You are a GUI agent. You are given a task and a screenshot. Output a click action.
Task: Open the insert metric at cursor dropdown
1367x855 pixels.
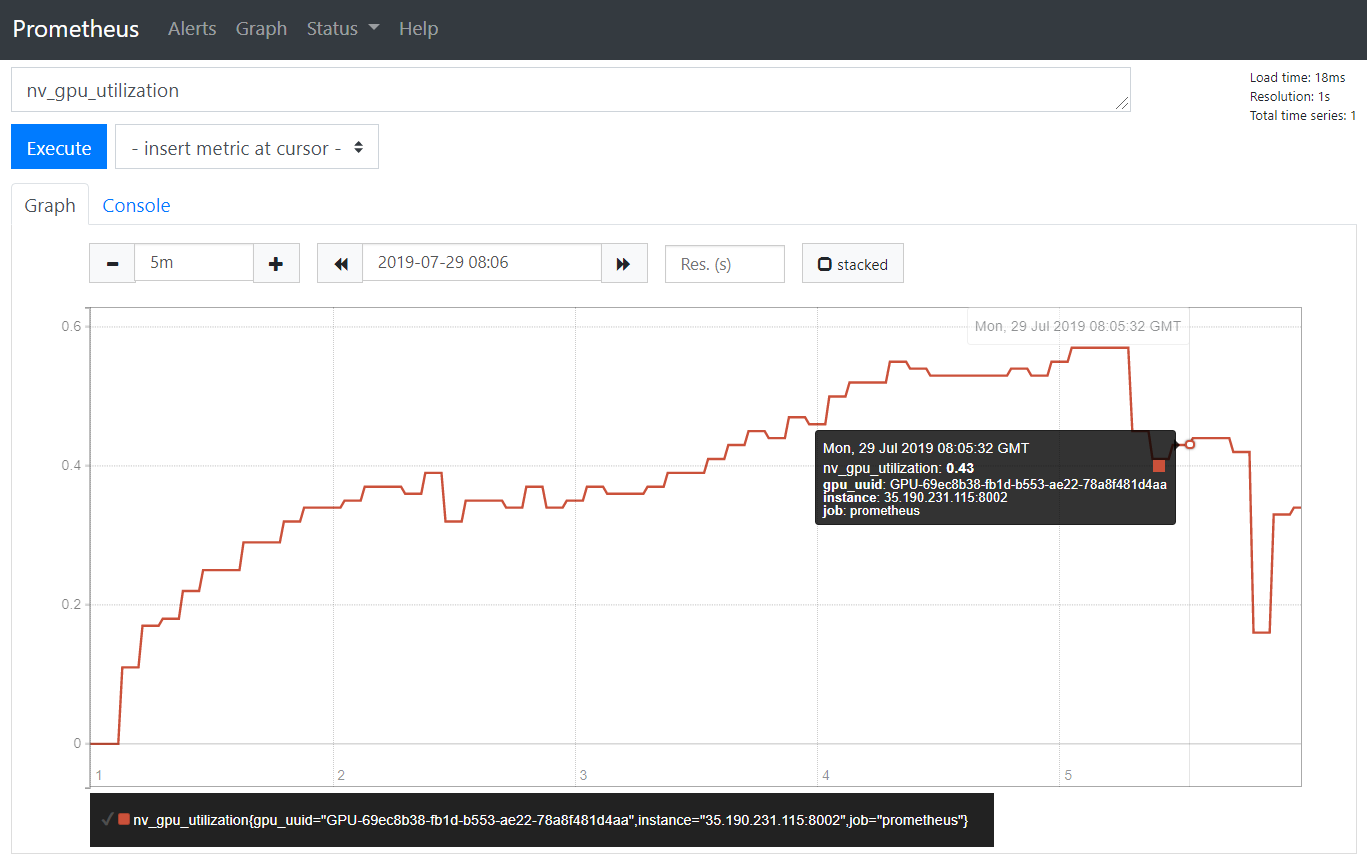247,148
